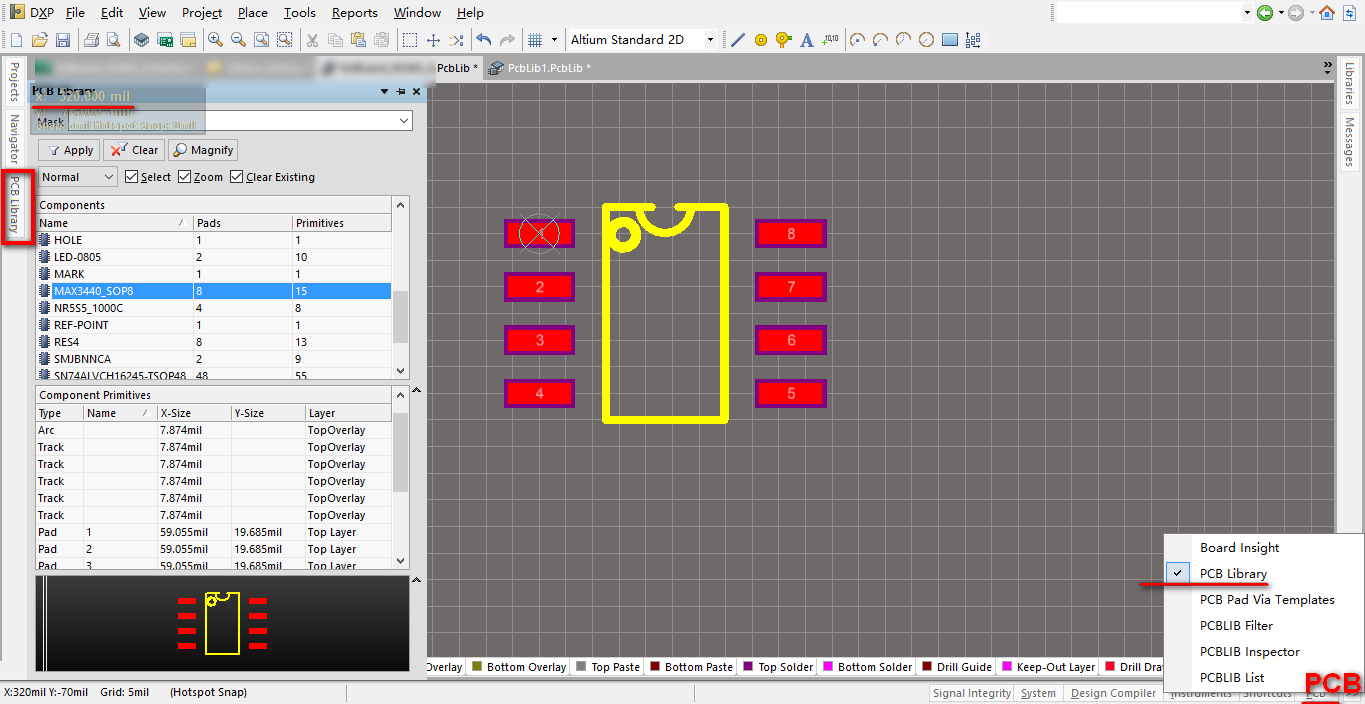The width and height of the screenshot is (1365, 704).
Task: Click the Undo arrow icon
Action: point(484,40)
